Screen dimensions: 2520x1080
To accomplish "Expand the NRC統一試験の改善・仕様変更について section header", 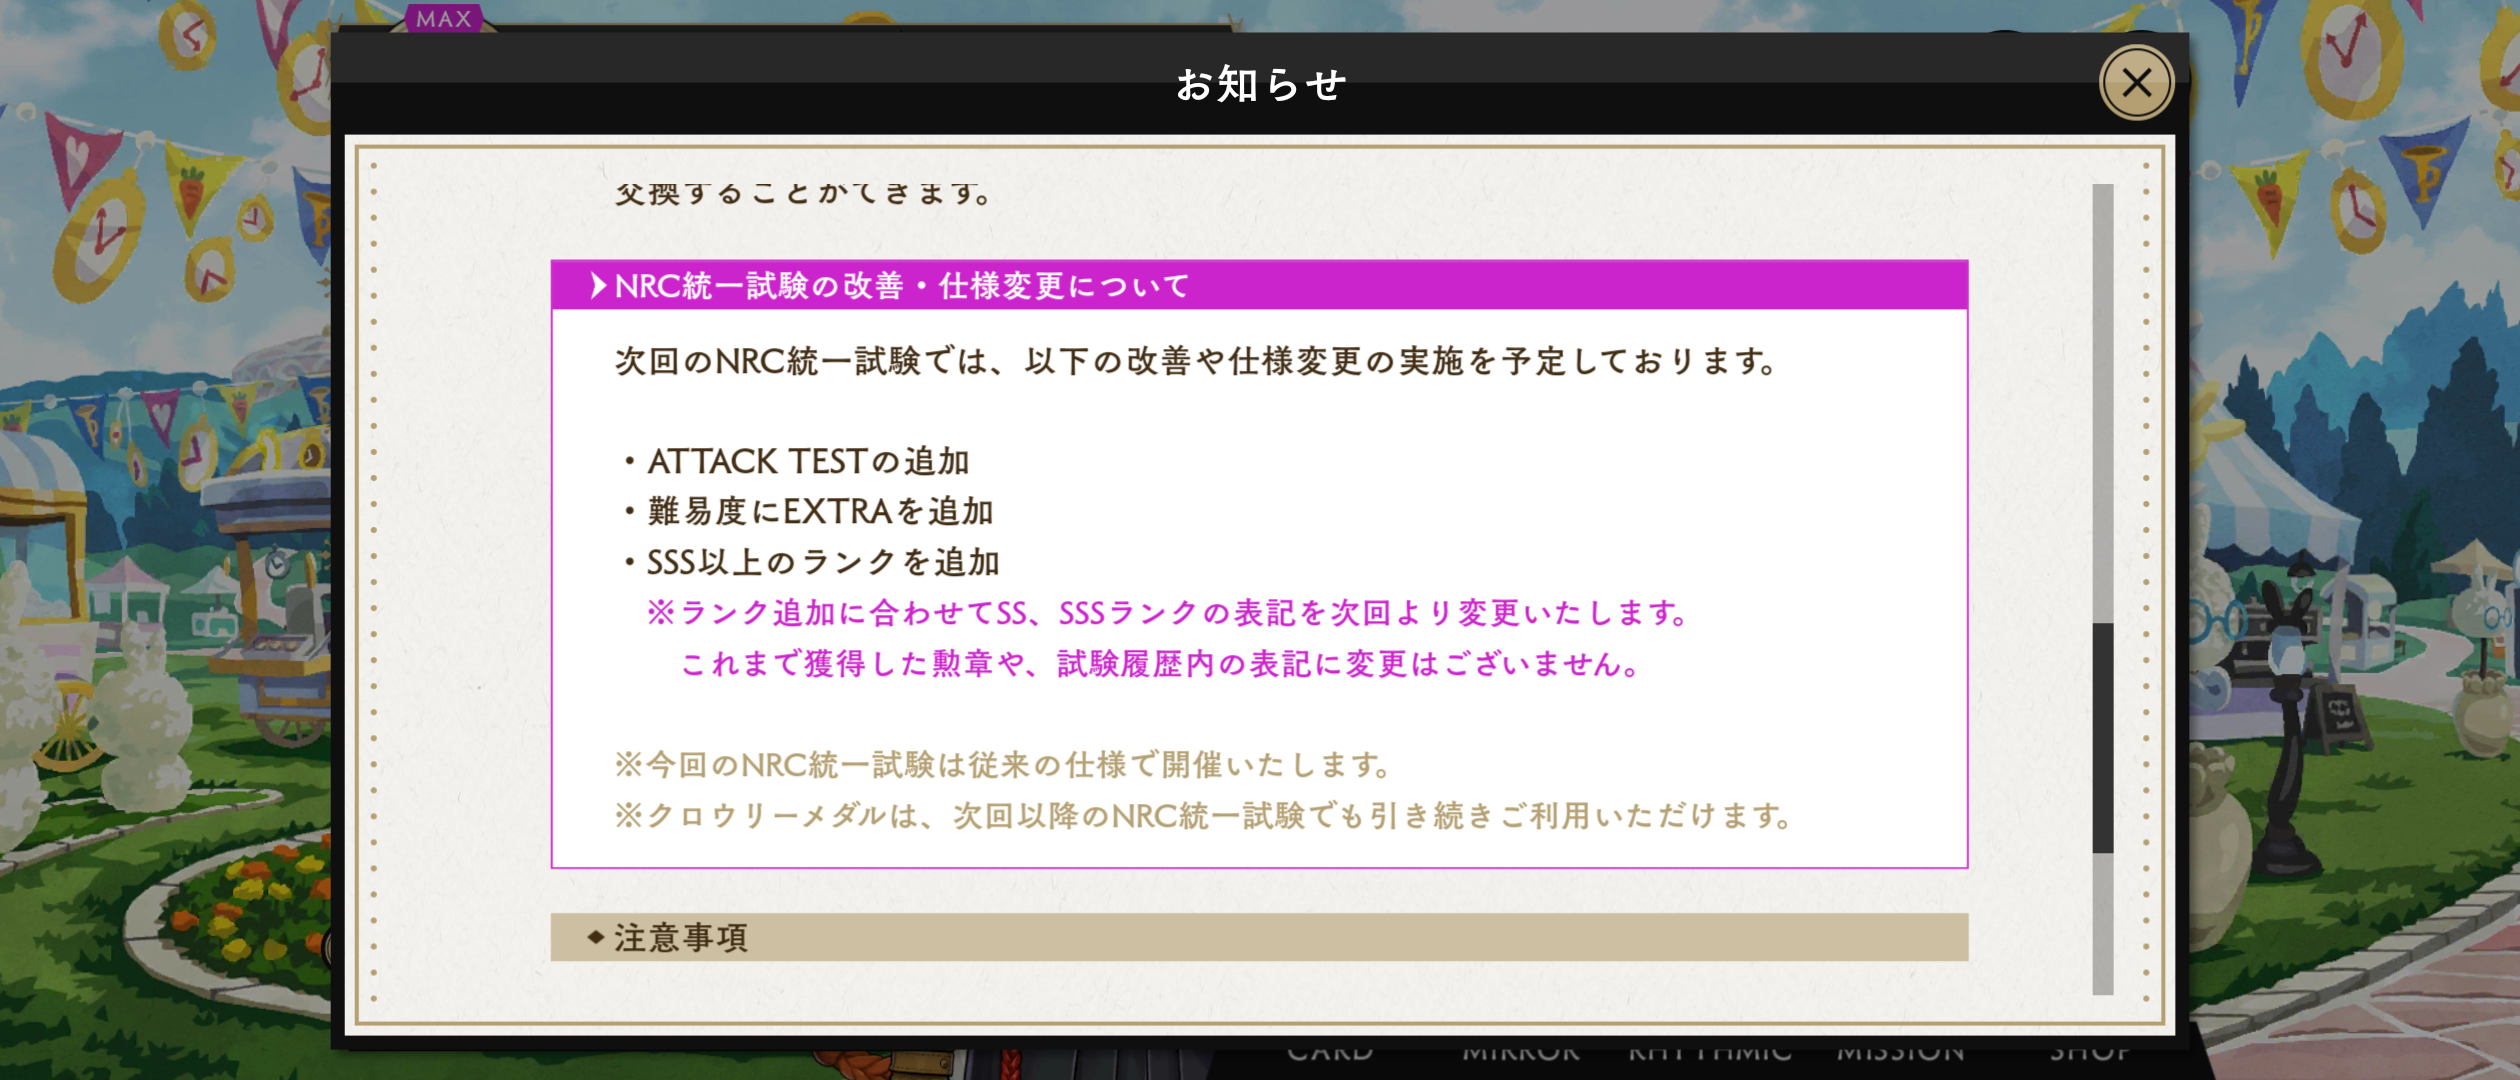I will coord(1259,286).
